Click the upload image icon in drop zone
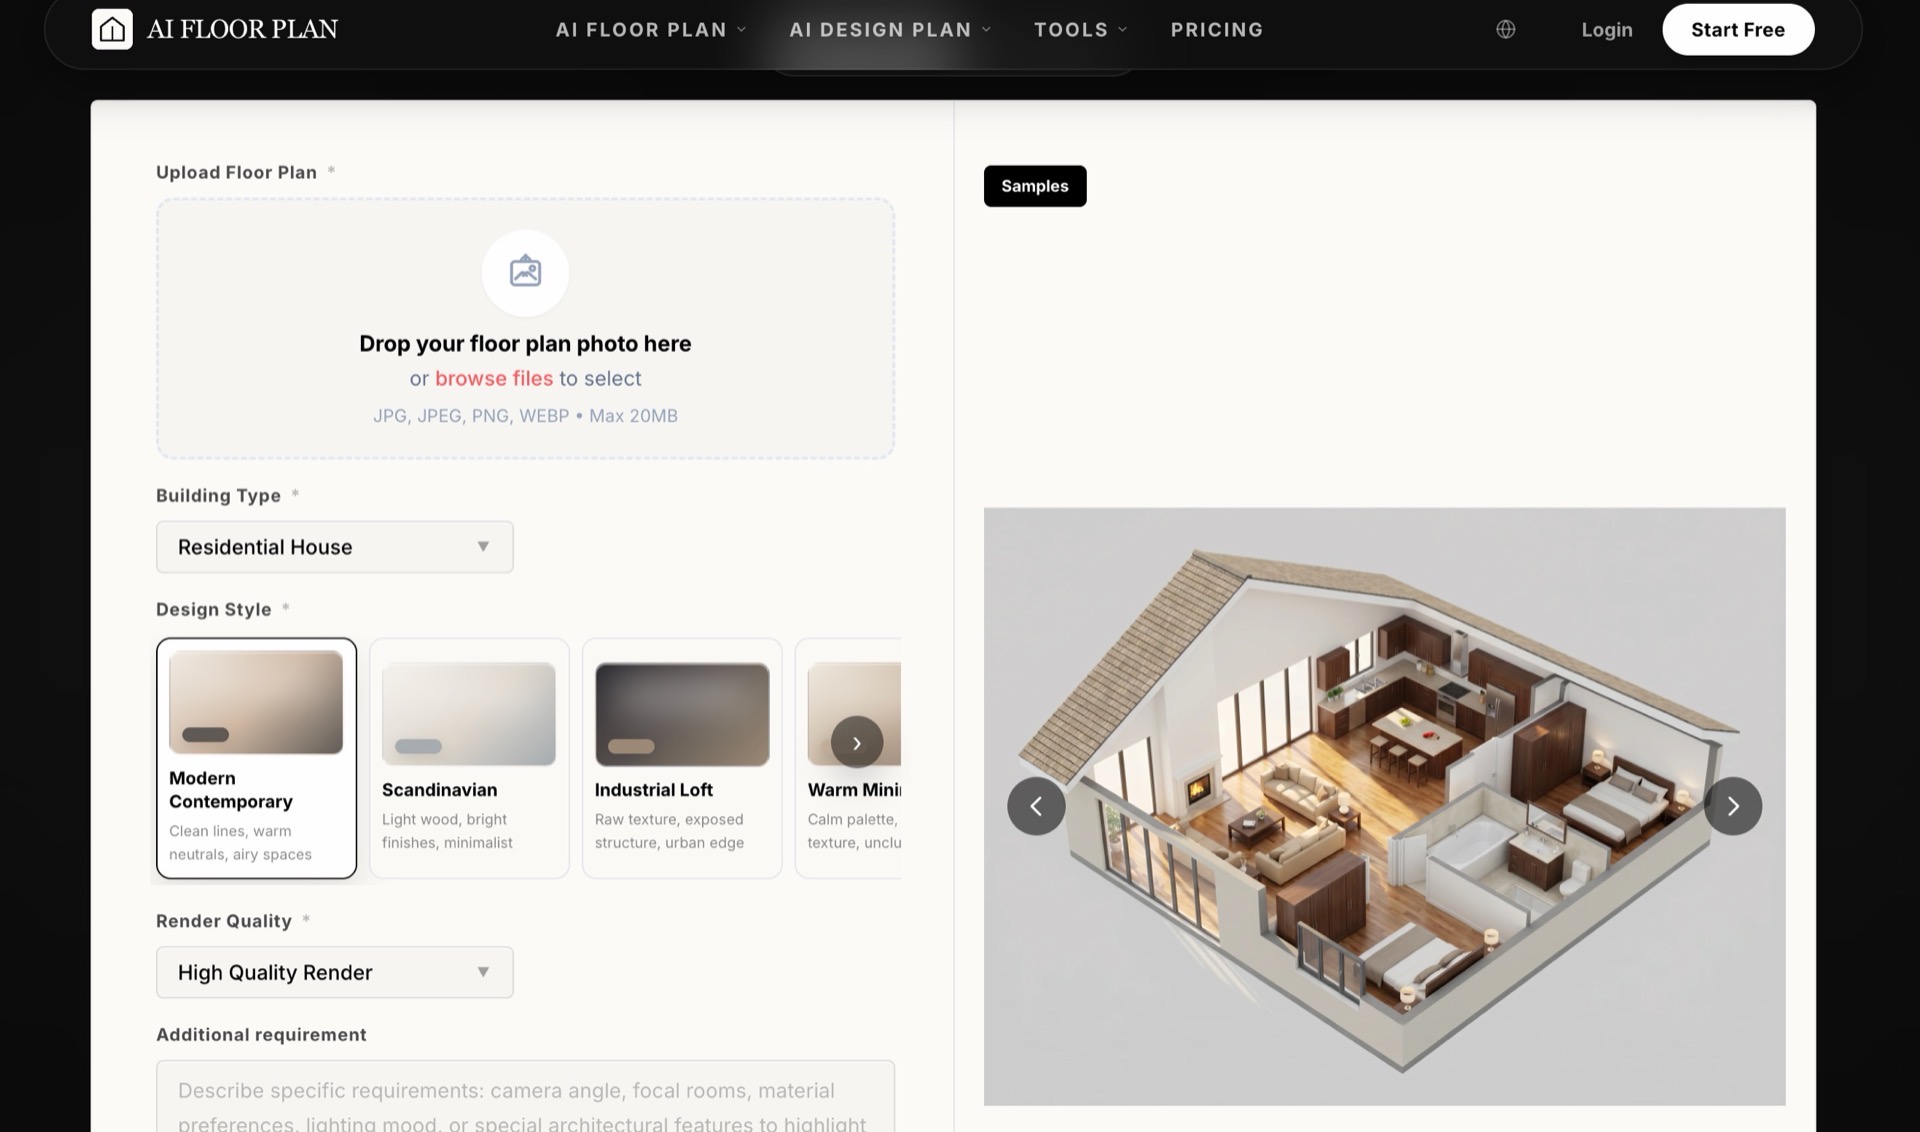The width and height of the screenshot is (1920, 1132). [x=525, y=272]
